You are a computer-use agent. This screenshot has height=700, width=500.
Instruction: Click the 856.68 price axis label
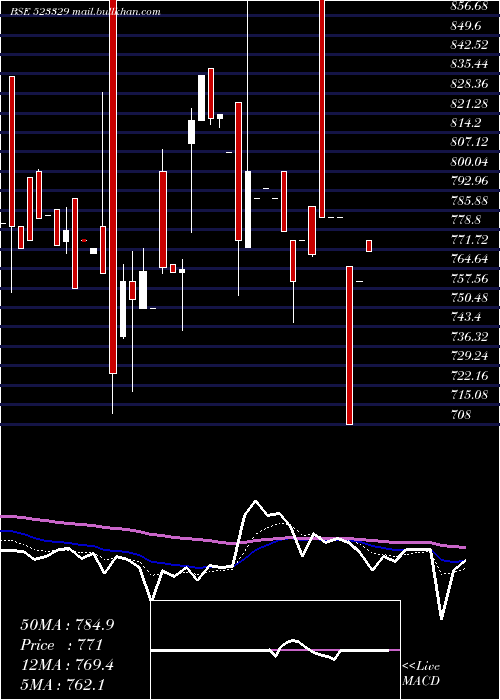coord(470,6)
